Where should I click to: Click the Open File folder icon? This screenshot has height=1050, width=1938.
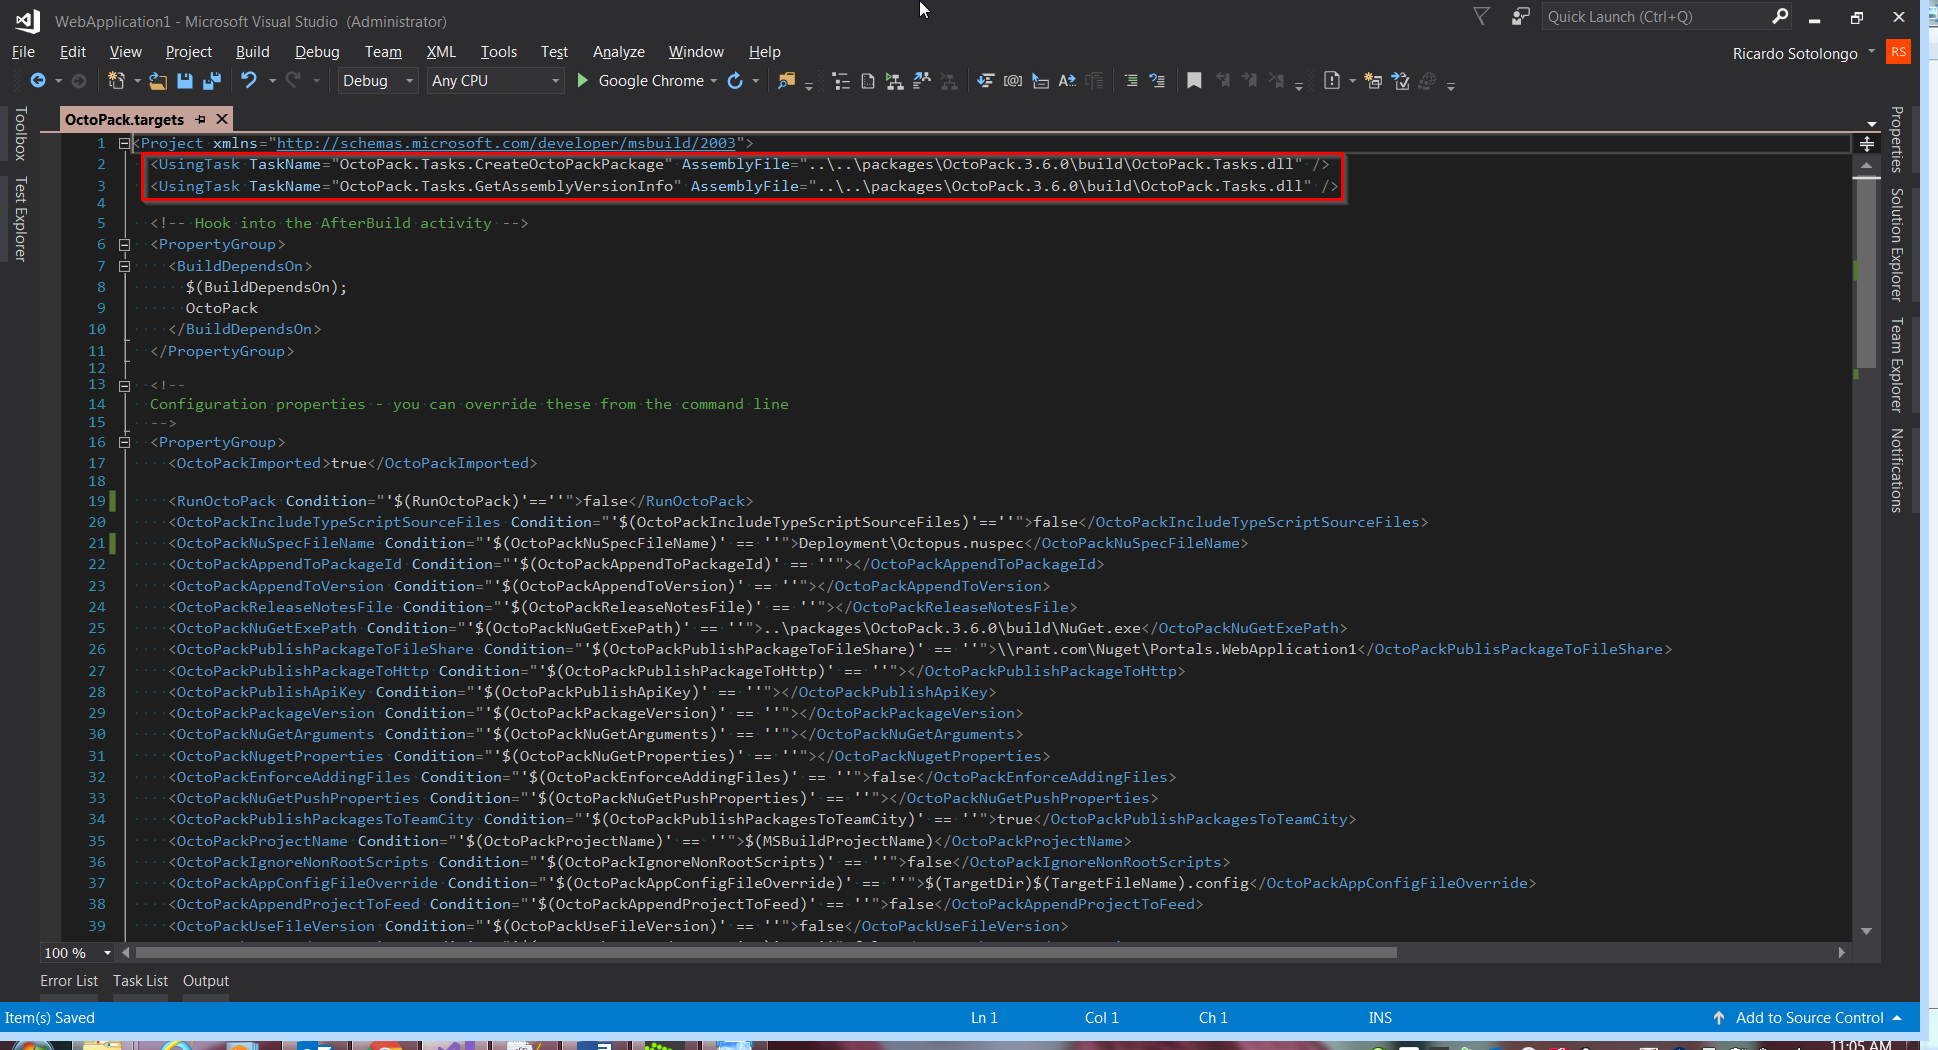[158, 81]
